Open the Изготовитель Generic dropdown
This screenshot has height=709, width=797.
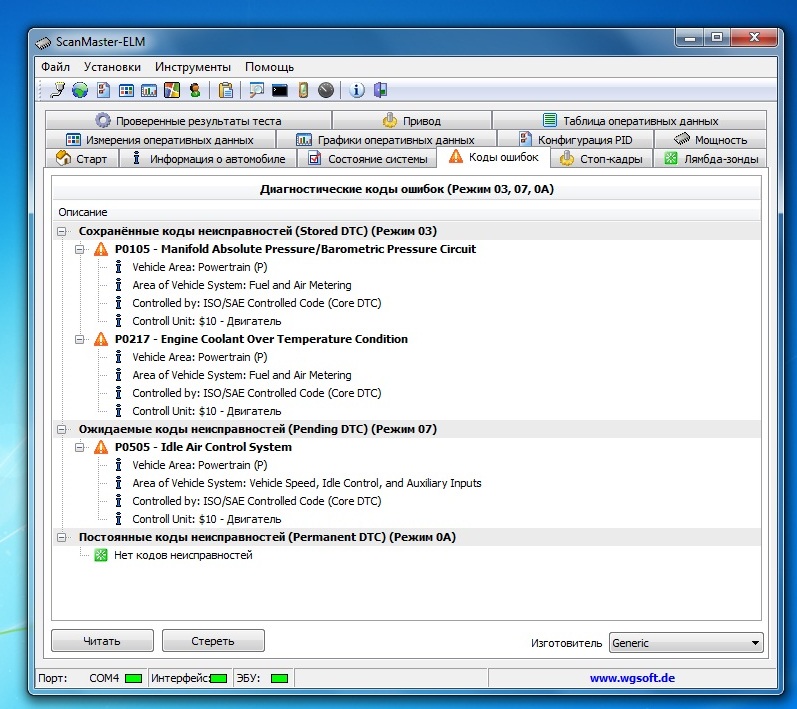[686, 642]
